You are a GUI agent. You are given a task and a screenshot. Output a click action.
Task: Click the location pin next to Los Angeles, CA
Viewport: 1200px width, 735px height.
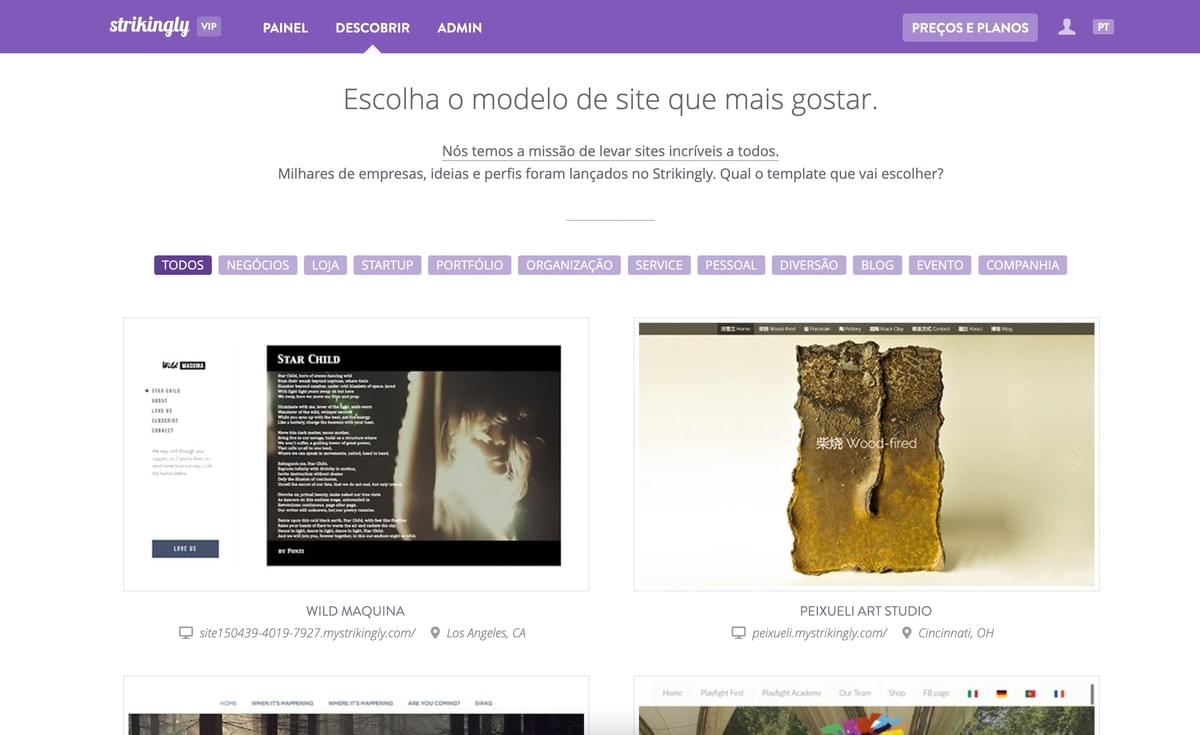pyautogui.click(x=434, y=632)
